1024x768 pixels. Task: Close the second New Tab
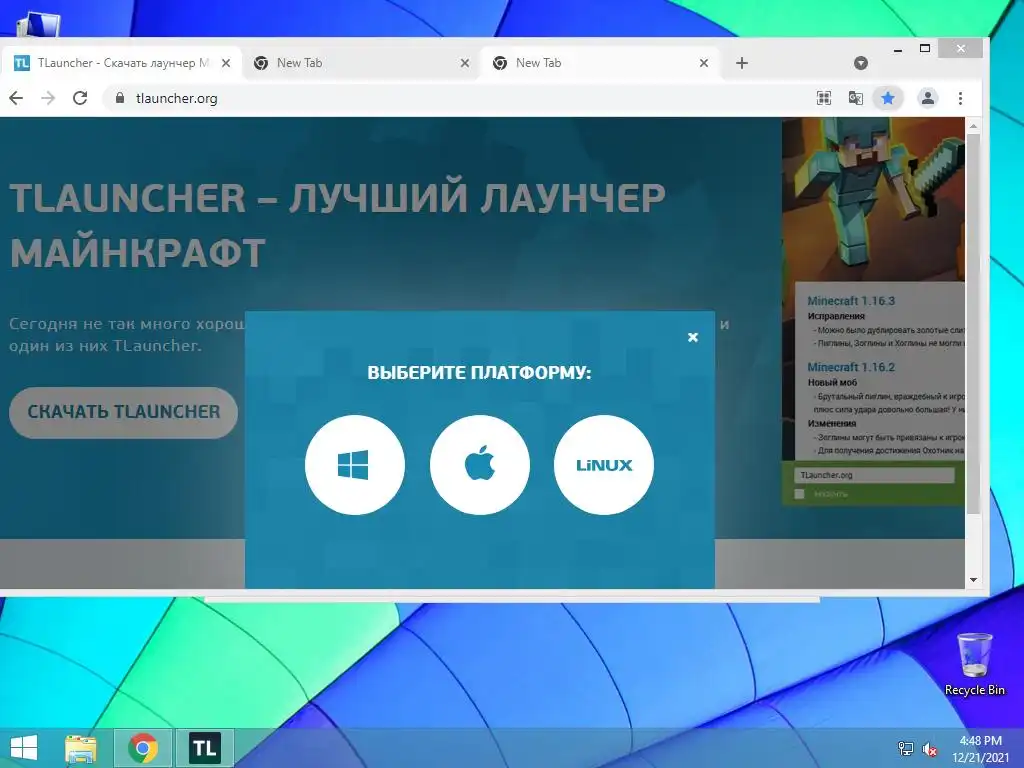click(x=704, y=63)
